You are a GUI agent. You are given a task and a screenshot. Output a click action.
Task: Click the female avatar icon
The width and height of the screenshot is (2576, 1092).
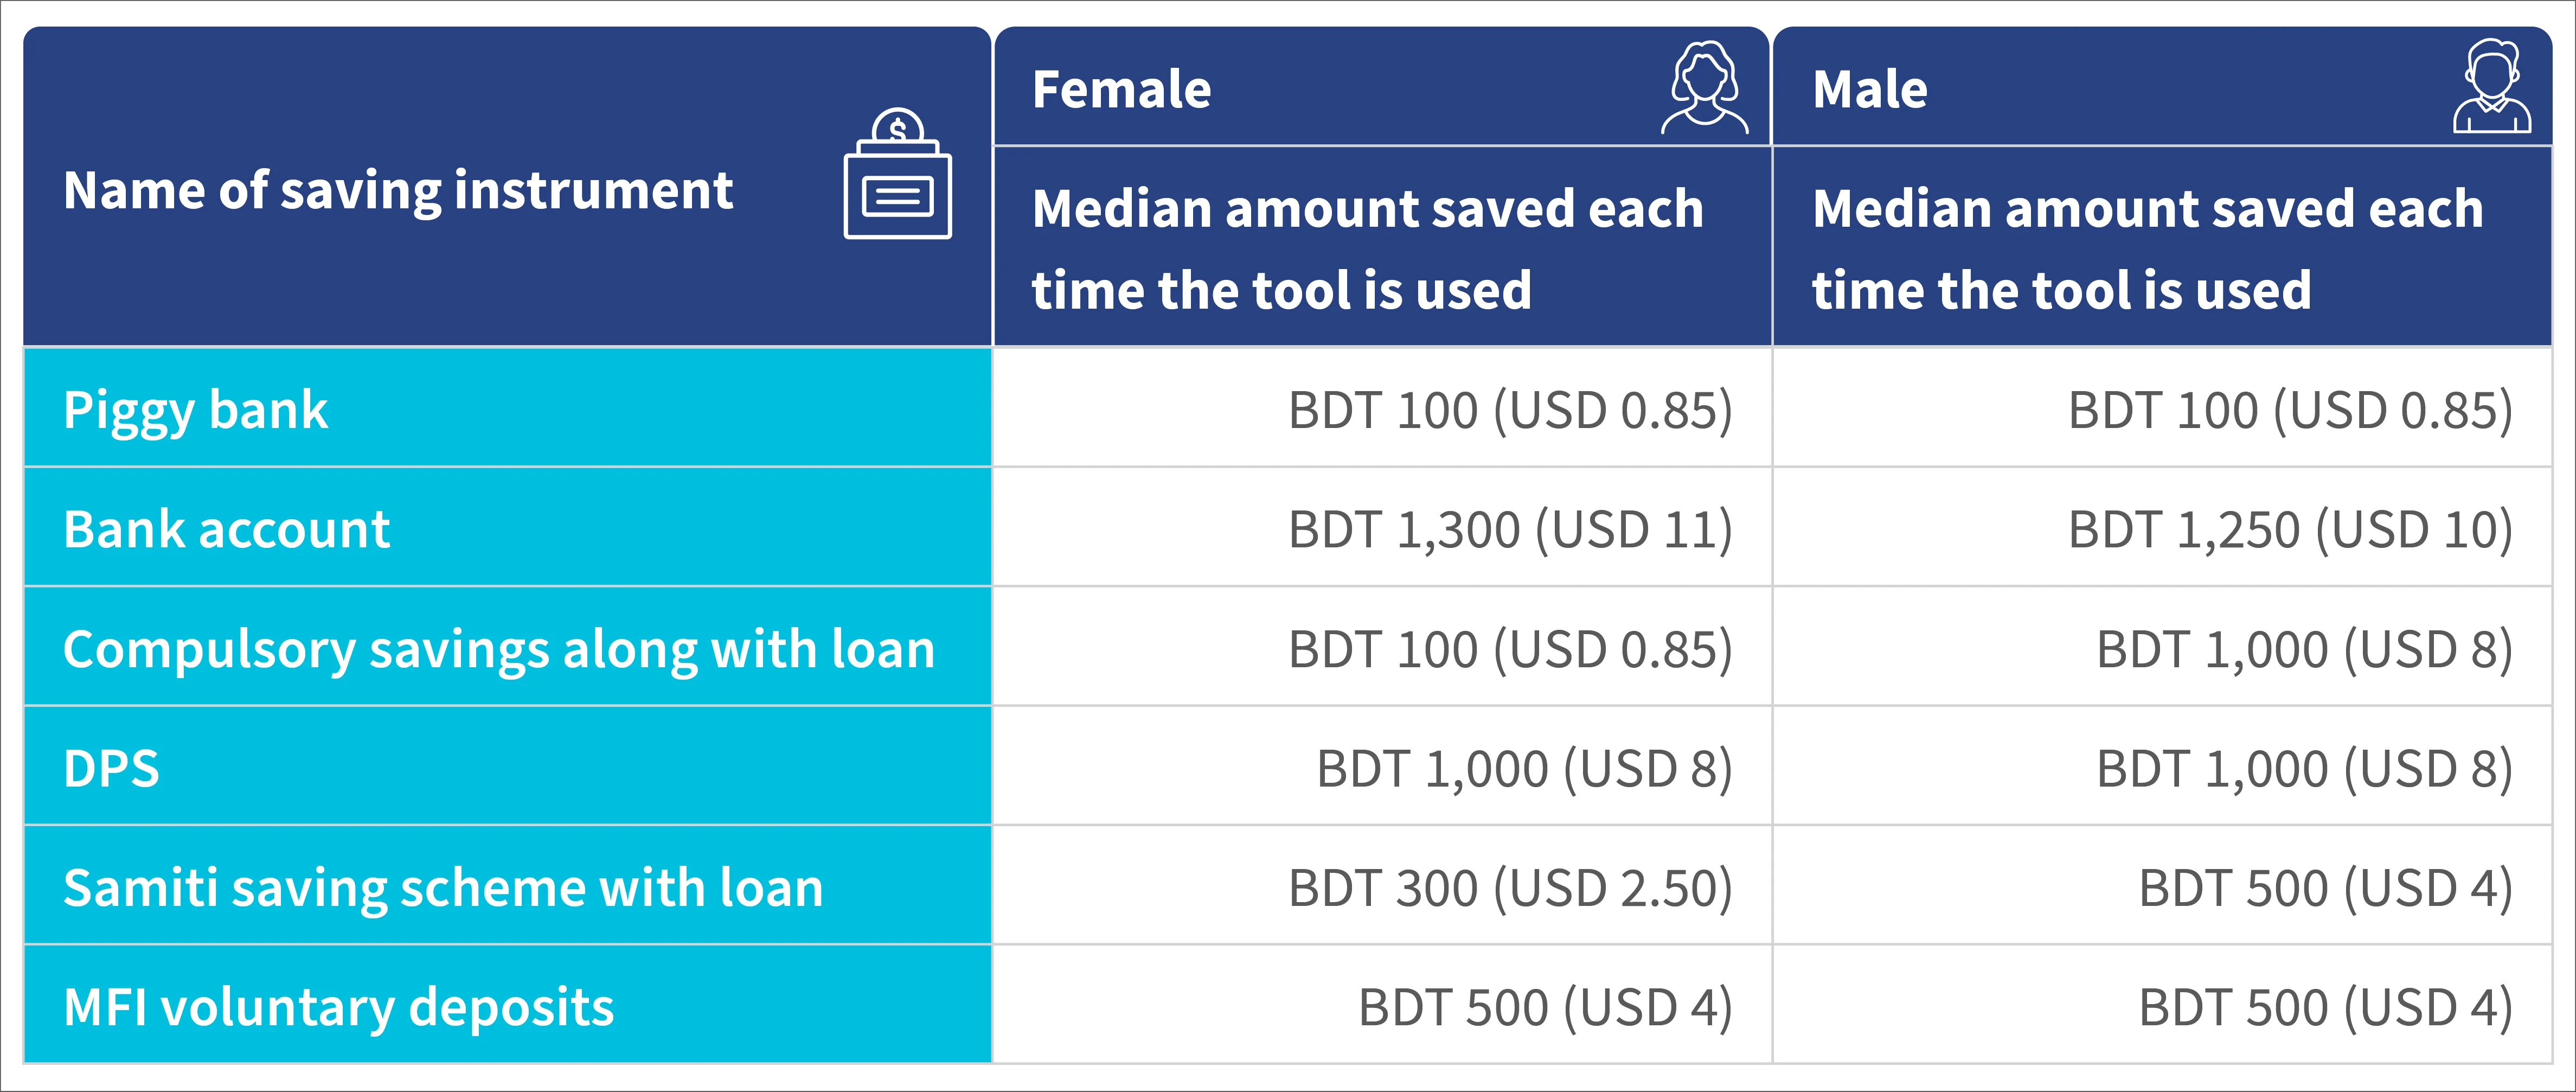coord(1705,87)
